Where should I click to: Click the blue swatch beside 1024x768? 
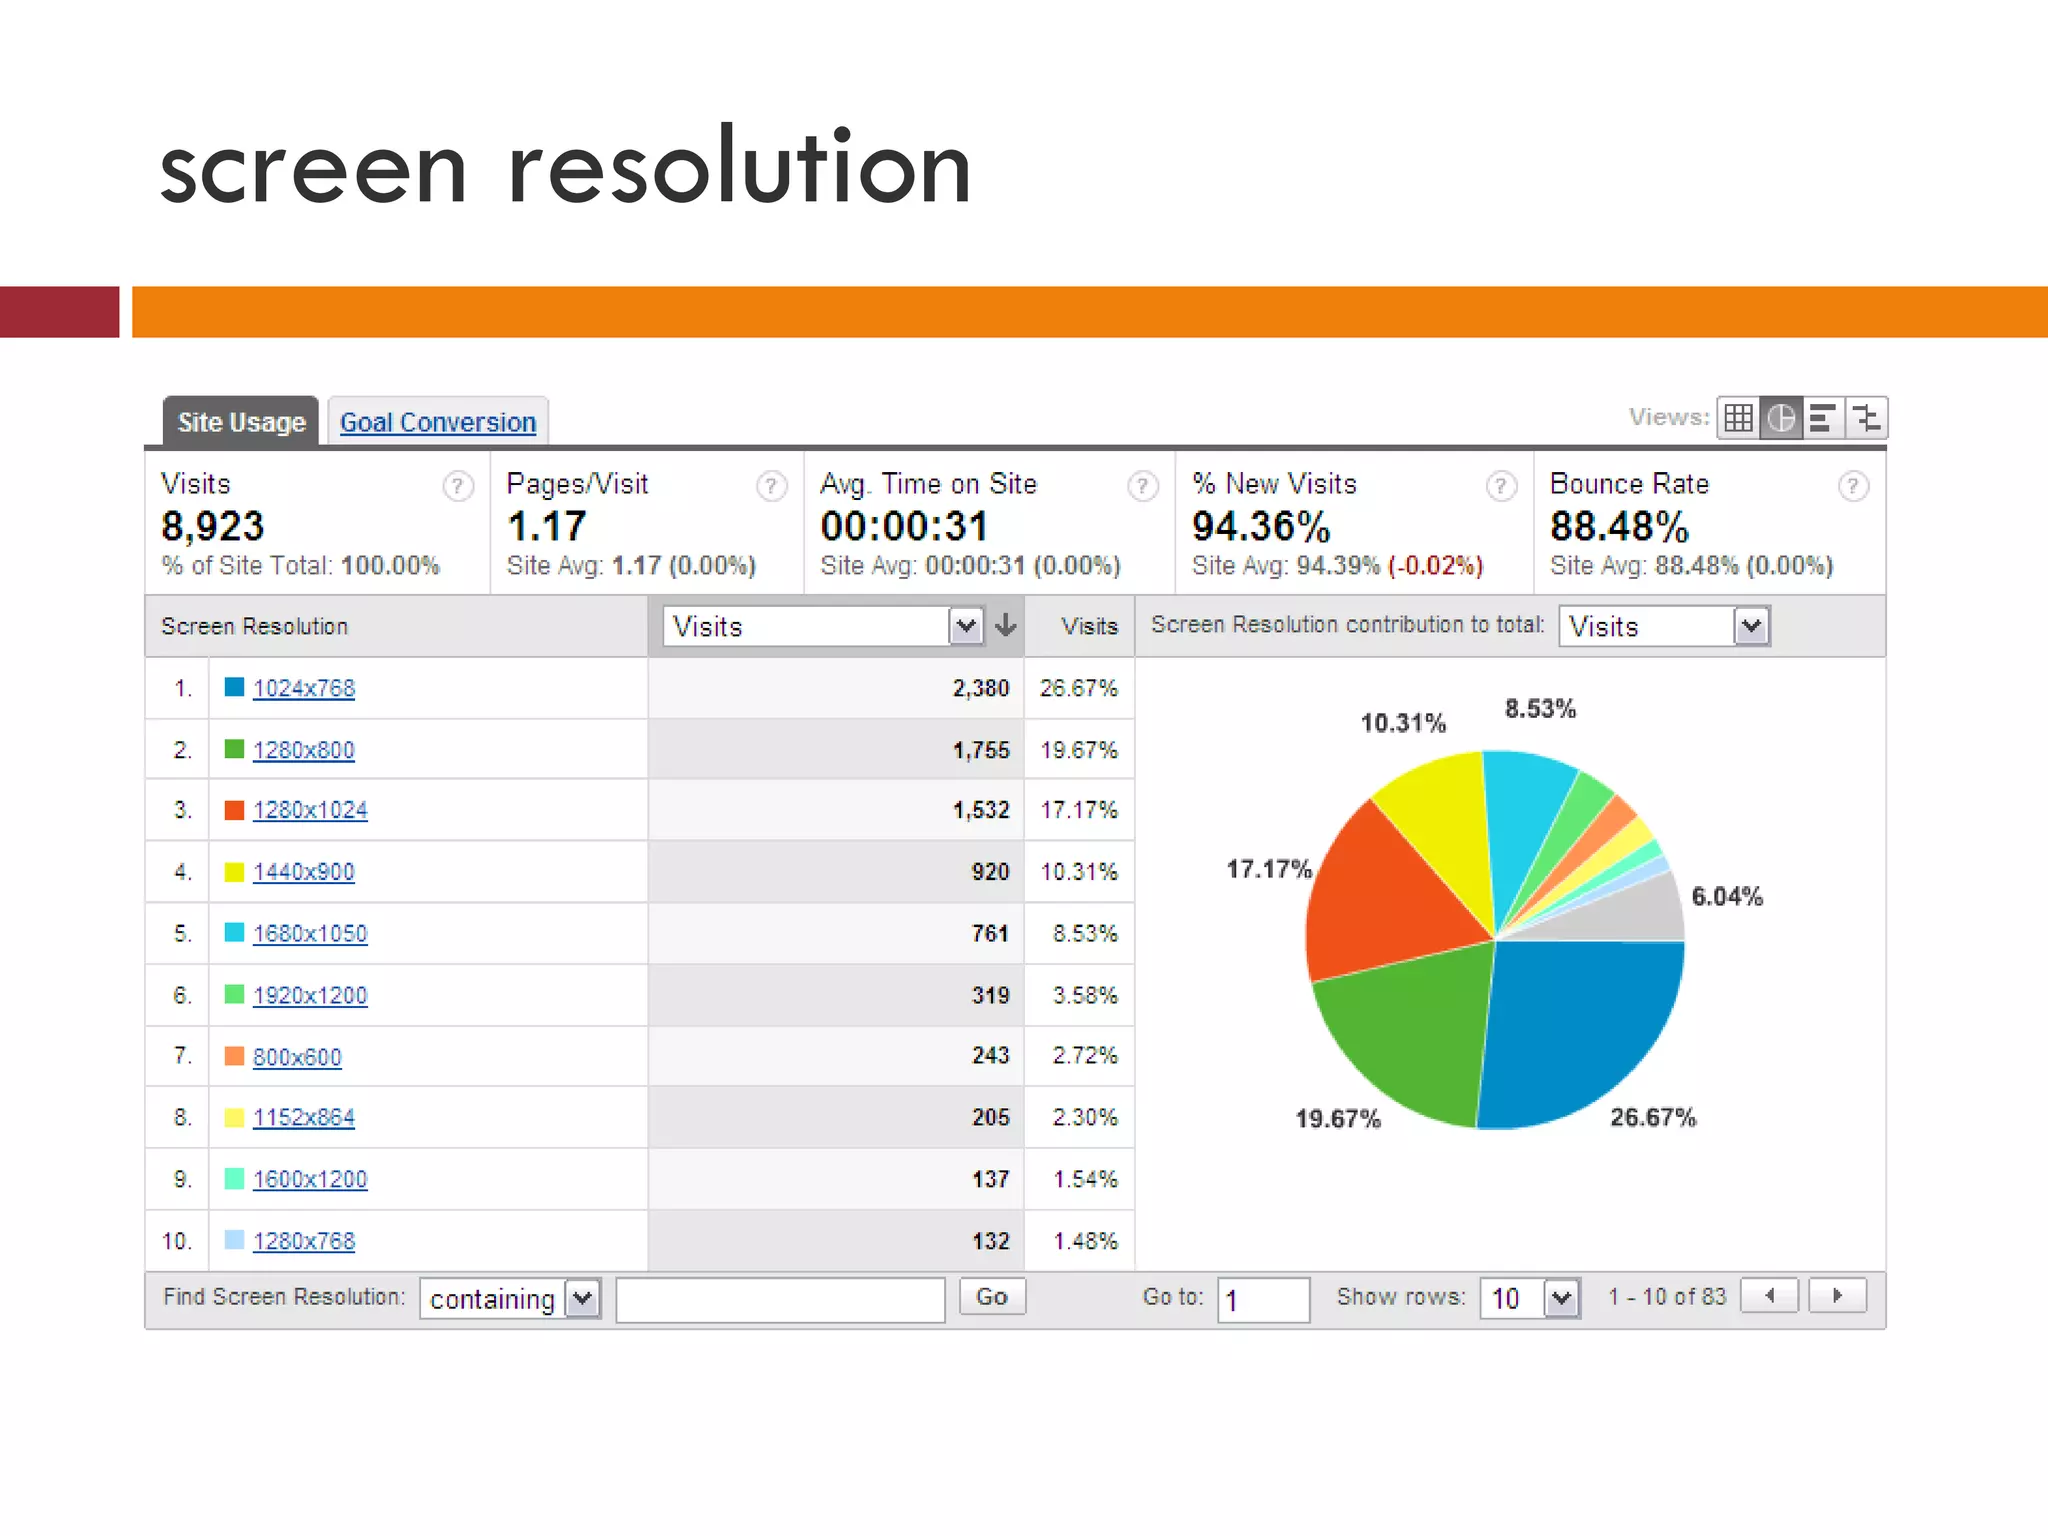(234, 687)
